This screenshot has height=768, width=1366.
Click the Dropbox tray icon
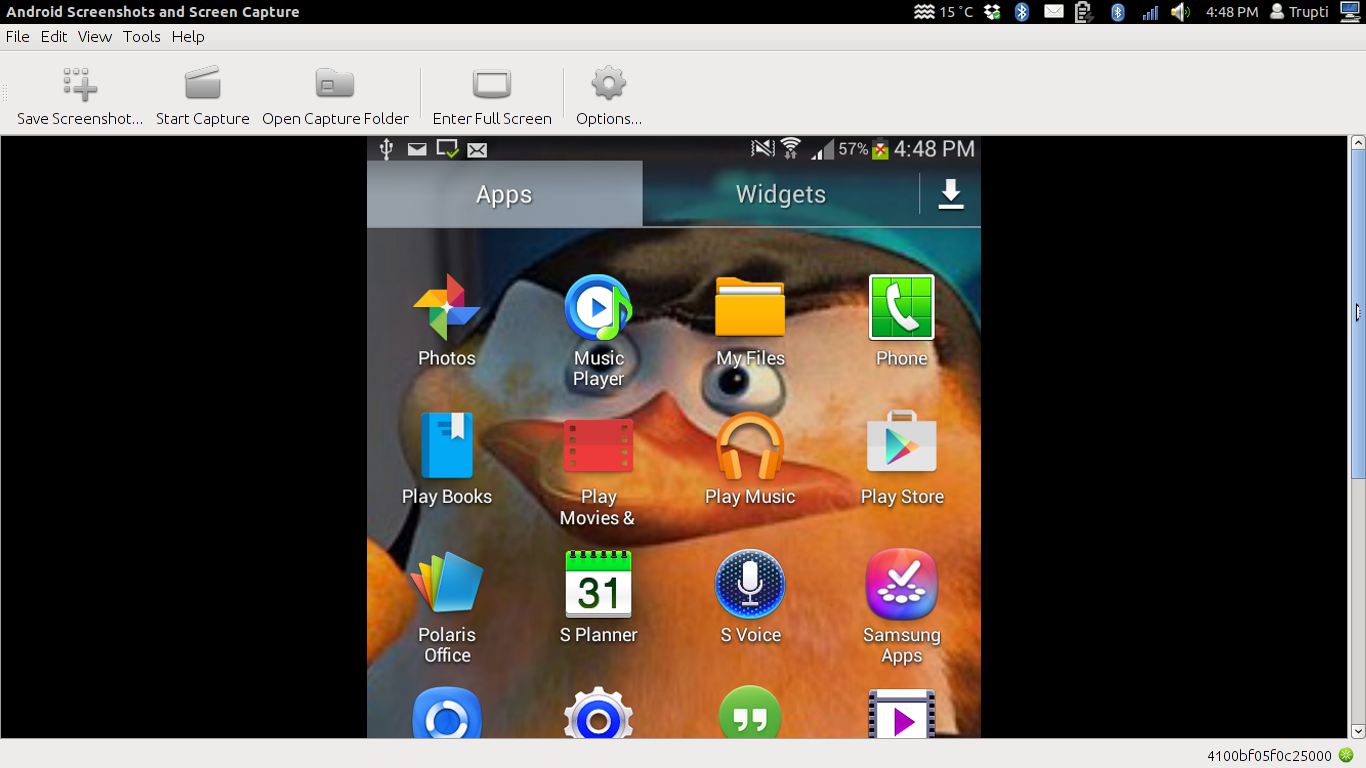coord(991,12)
